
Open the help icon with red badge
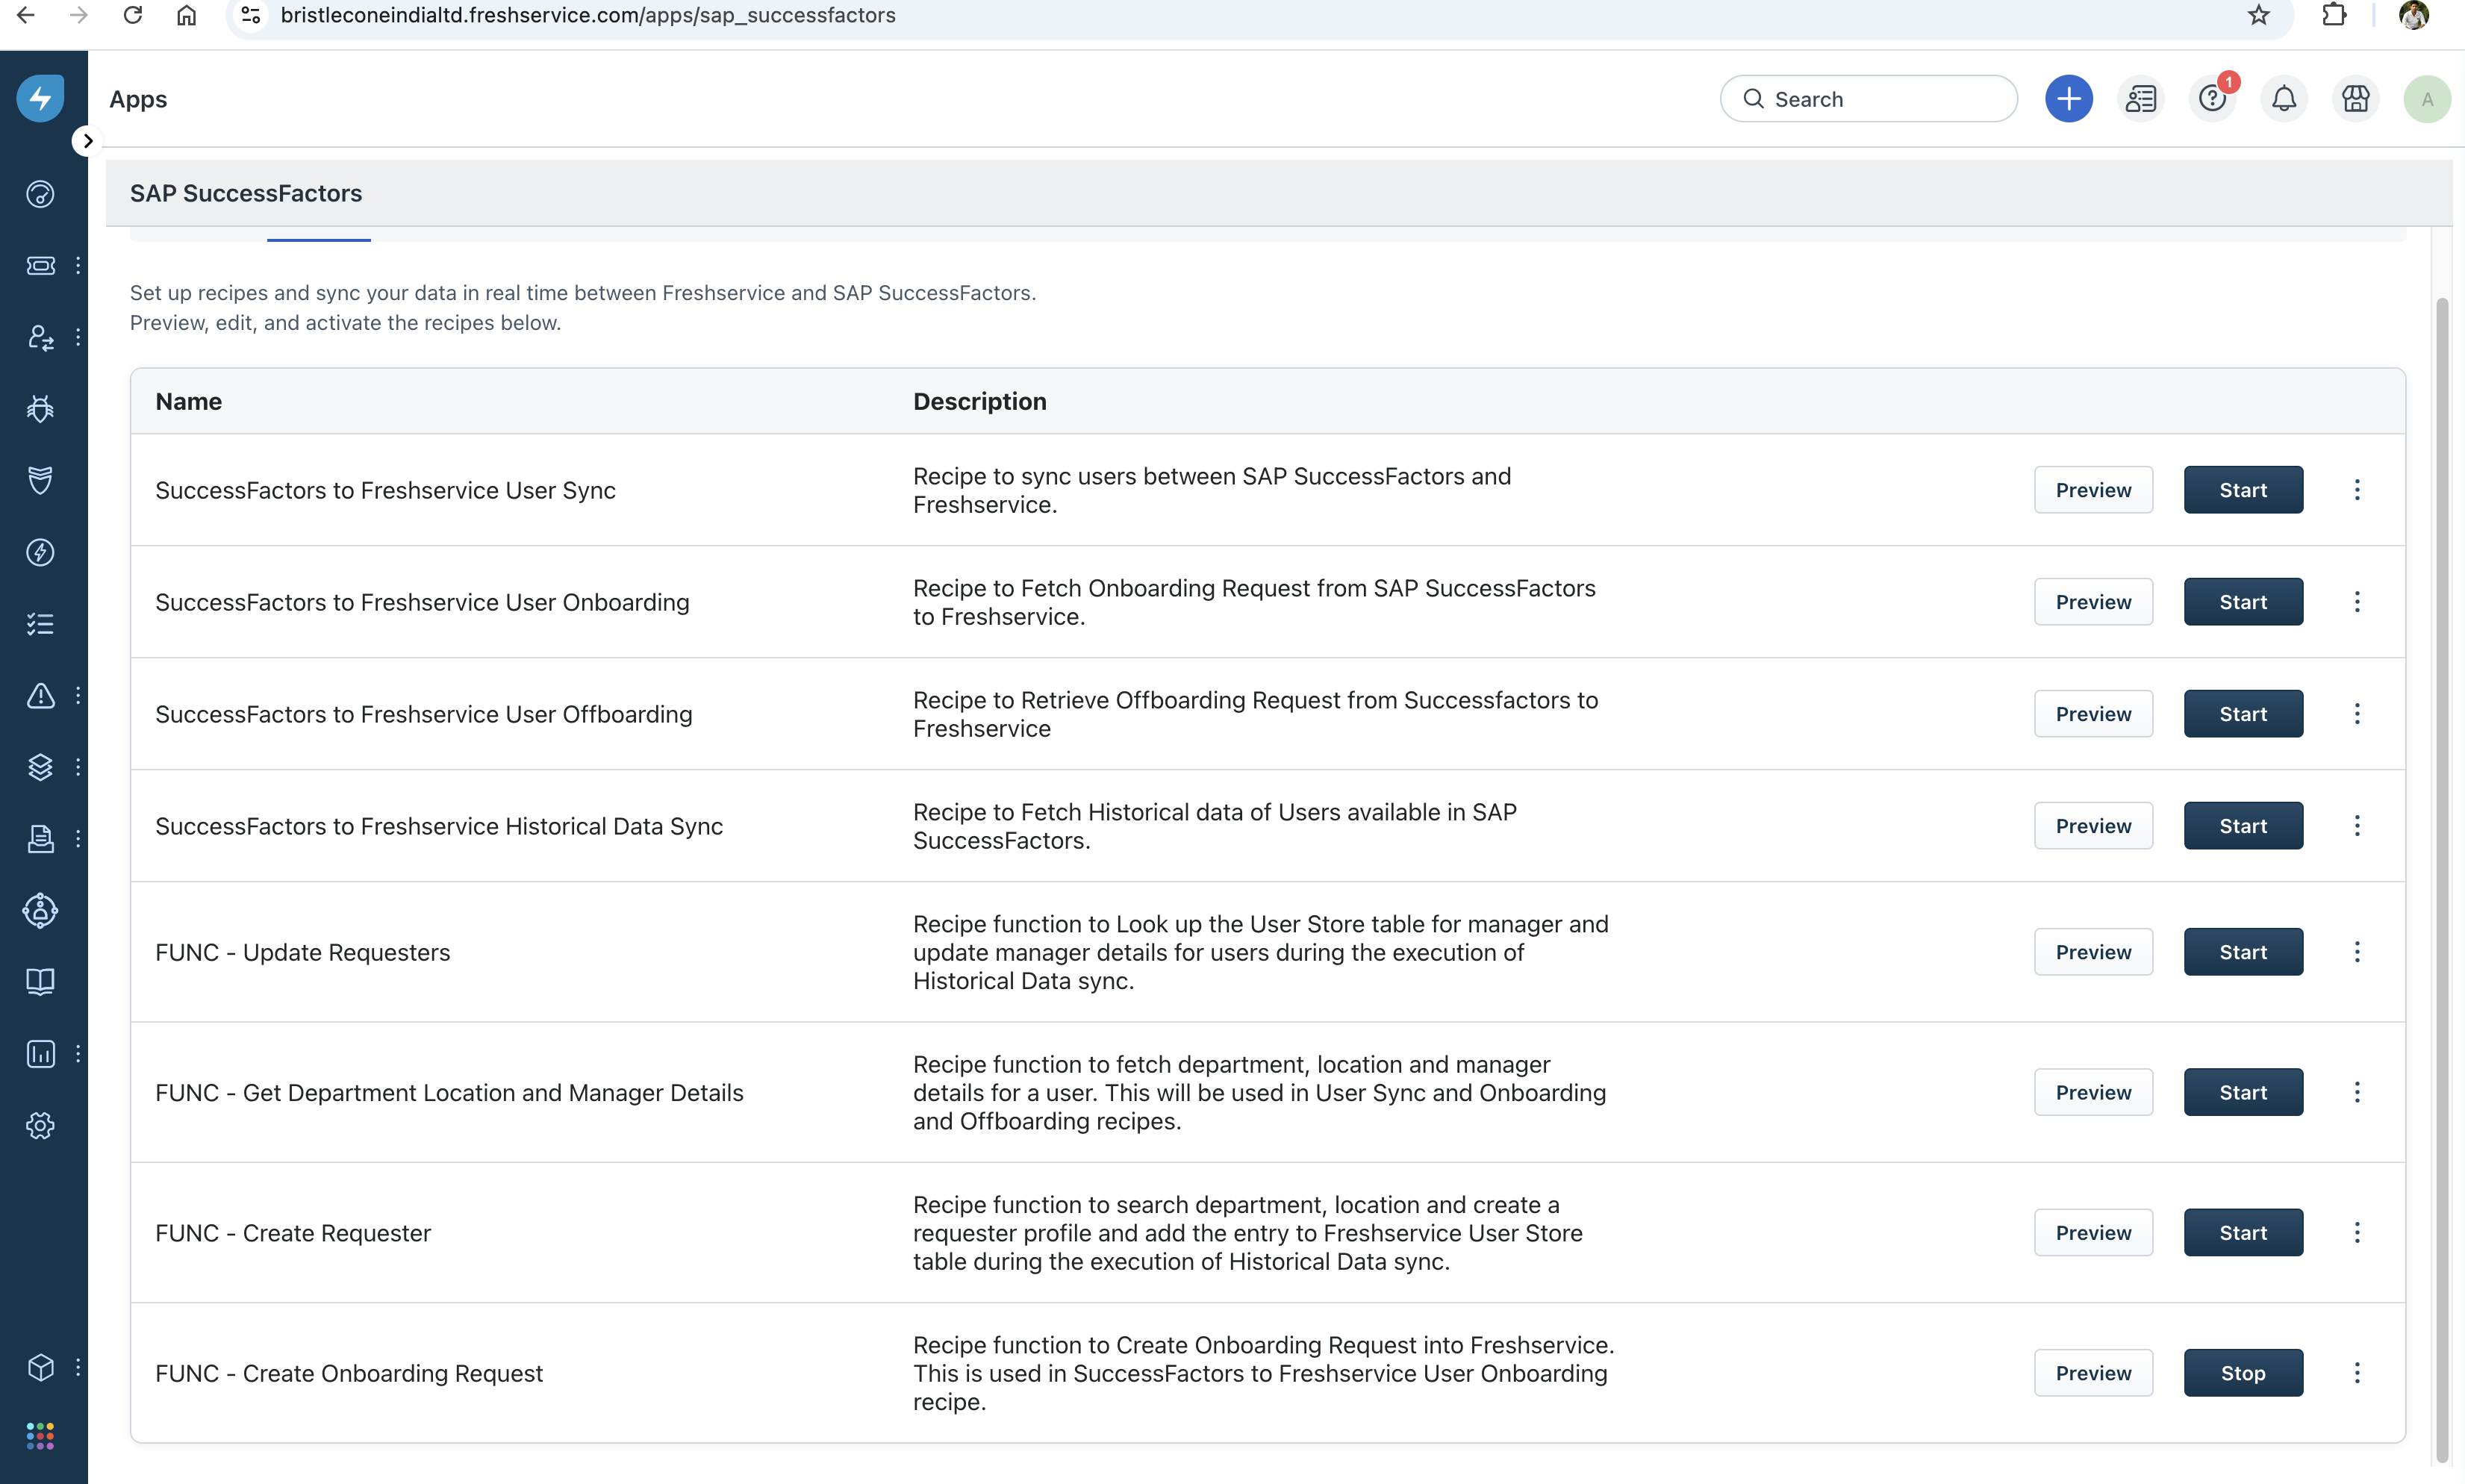click(x=2212, y=99)
